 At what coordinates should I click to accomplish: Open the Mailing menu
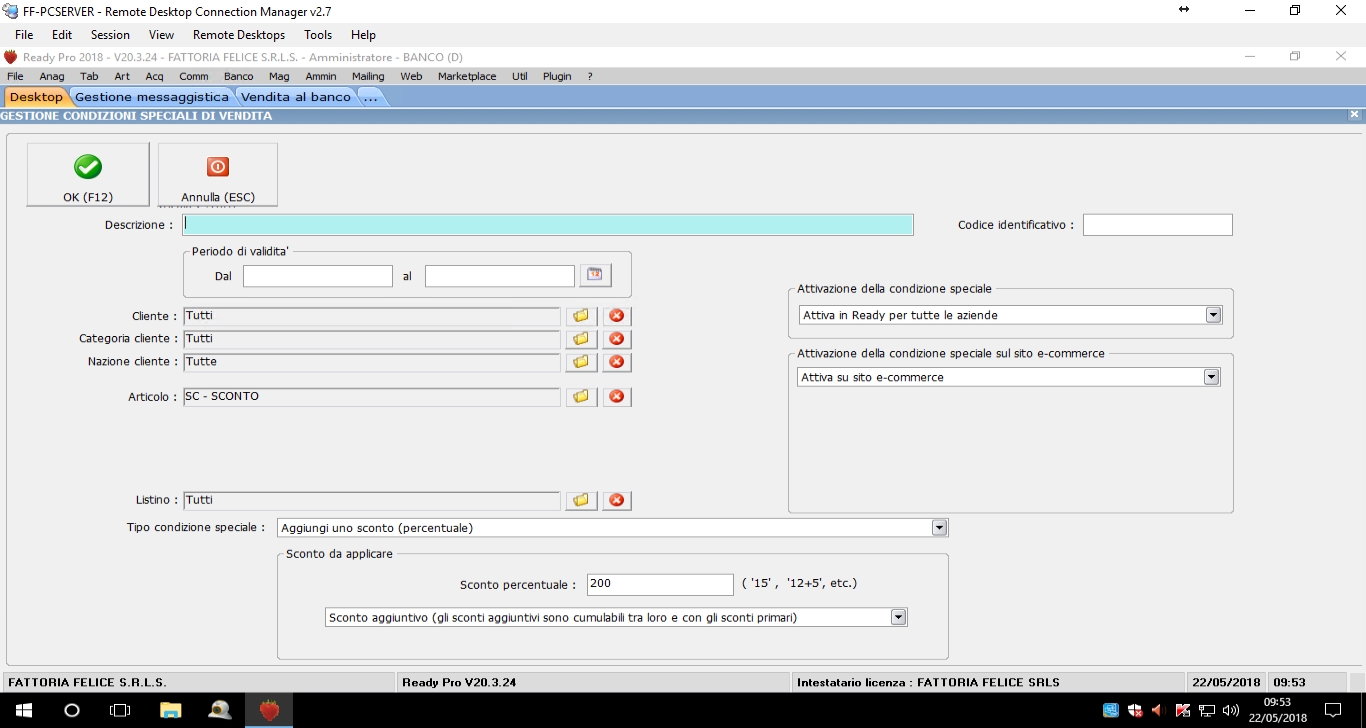[x=368, y=76]
